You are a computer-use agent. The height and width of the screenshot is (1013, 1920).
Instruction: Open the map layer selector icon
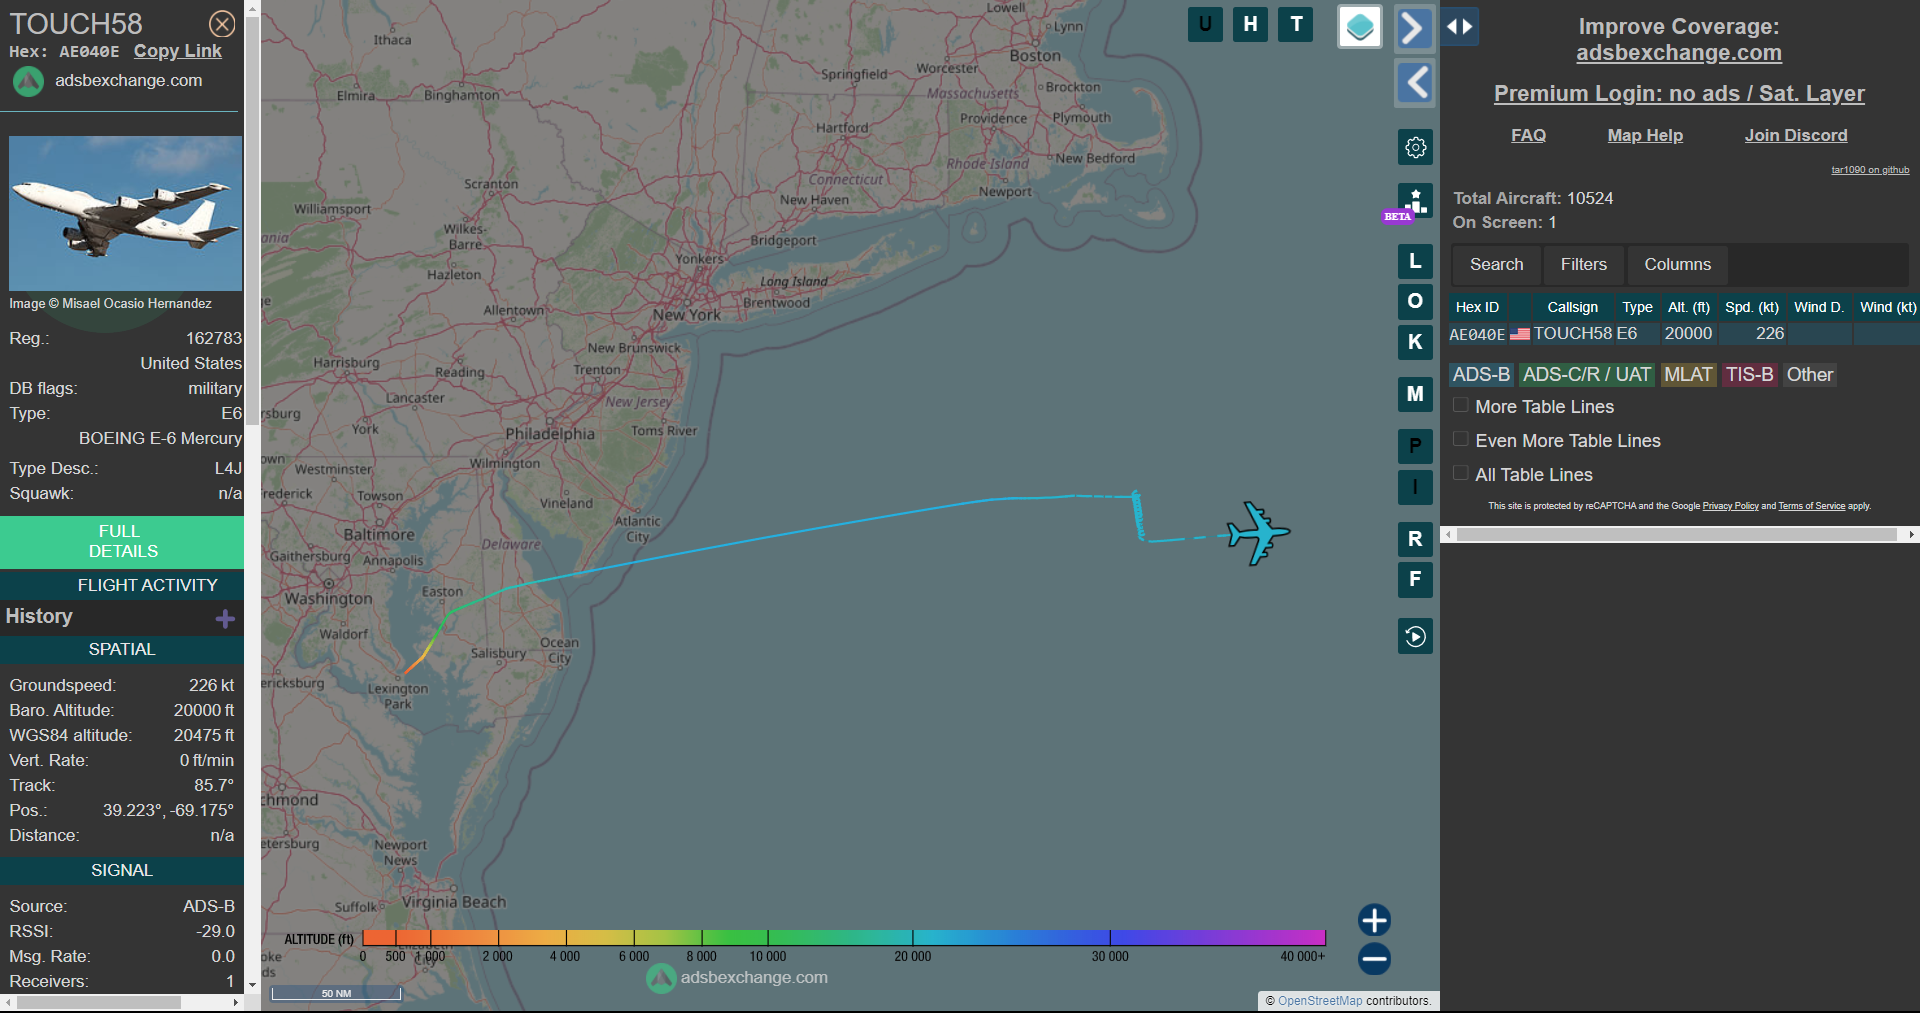(1360, 27)
